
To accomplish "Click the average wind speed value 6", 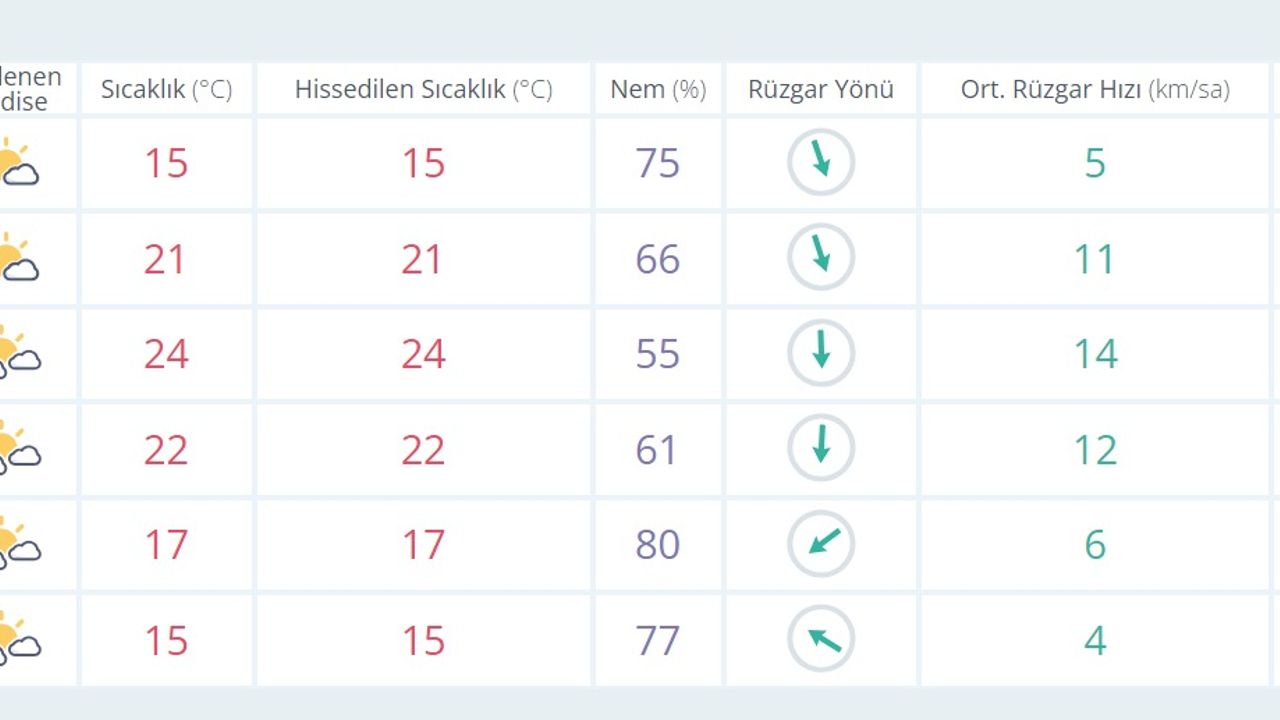I will point(1095,545).
